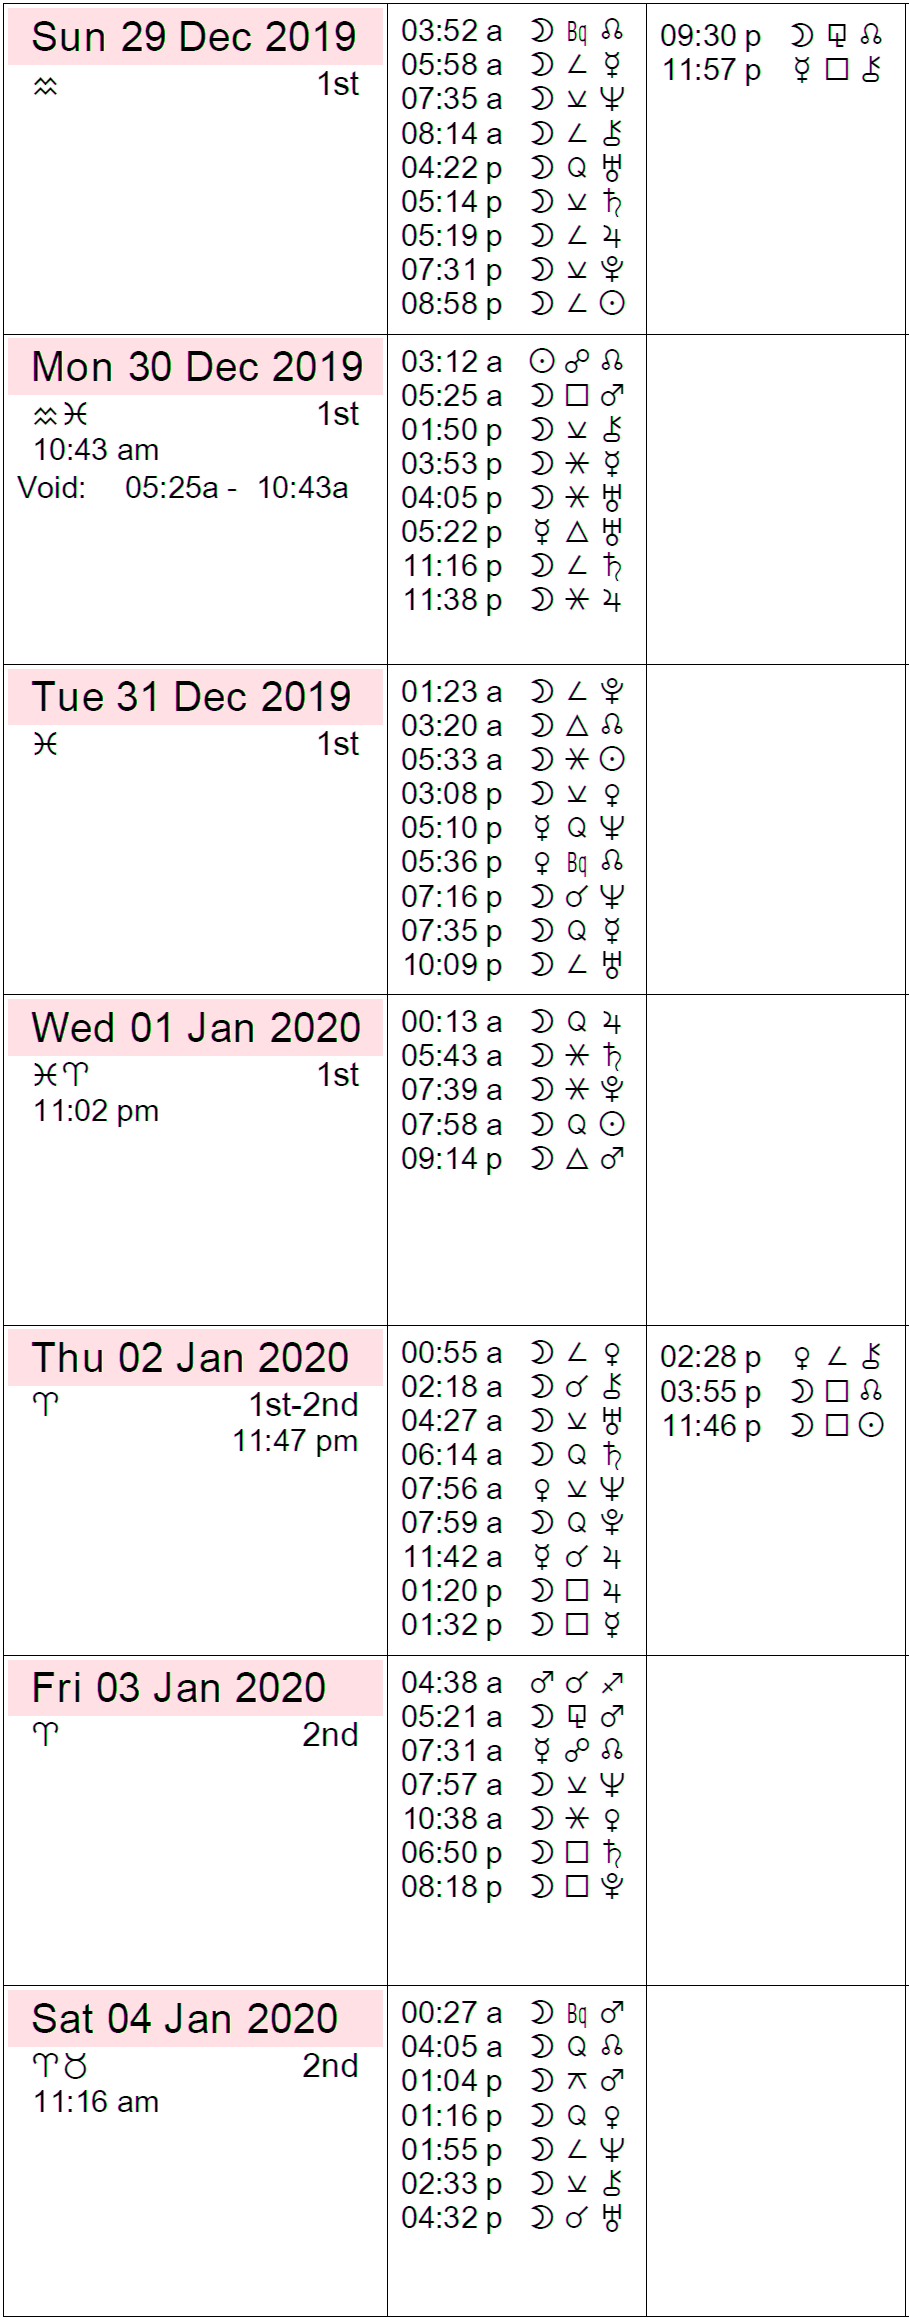This screenshot has height=2320, width=909.
Task: Click the Void 05:25a - 10:43a line
Action: point(184,488)
